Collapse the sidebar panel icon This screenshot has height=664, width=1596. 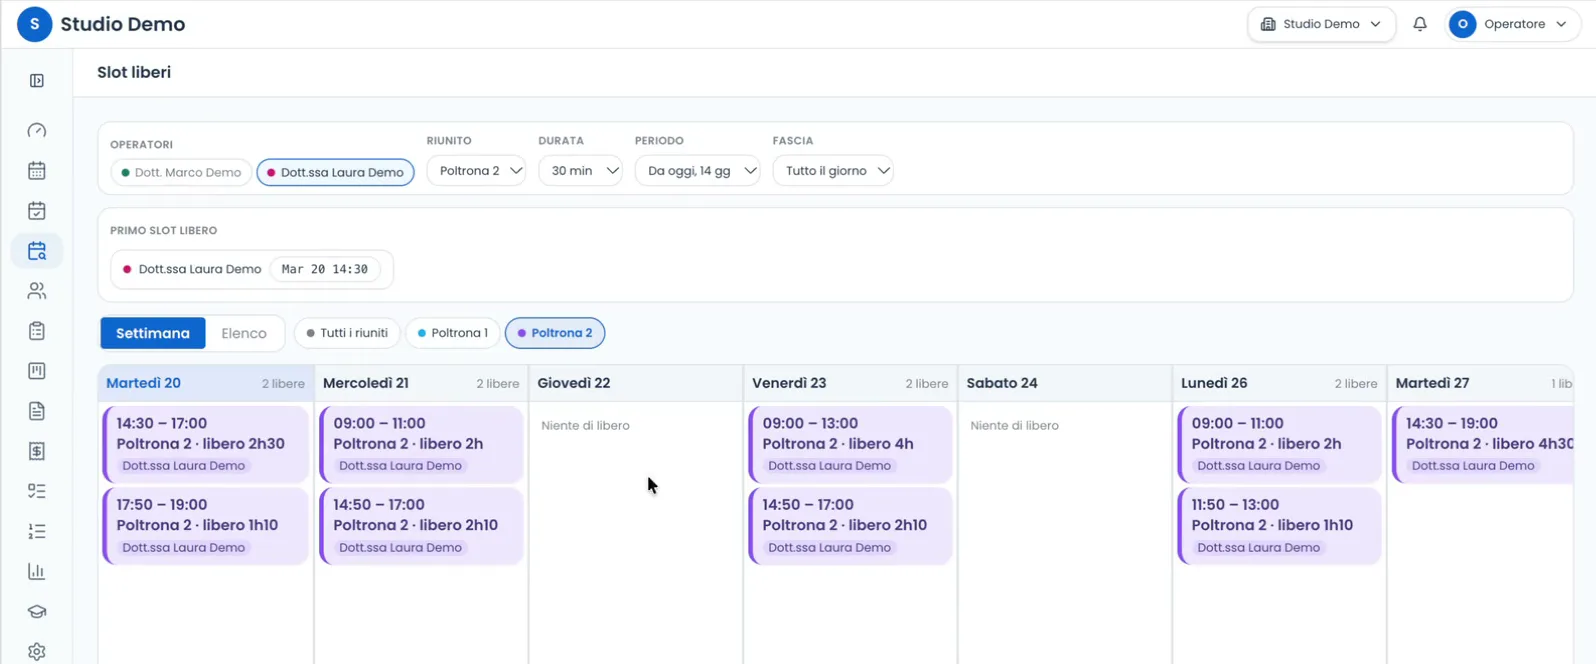click(x=37, y=81)
